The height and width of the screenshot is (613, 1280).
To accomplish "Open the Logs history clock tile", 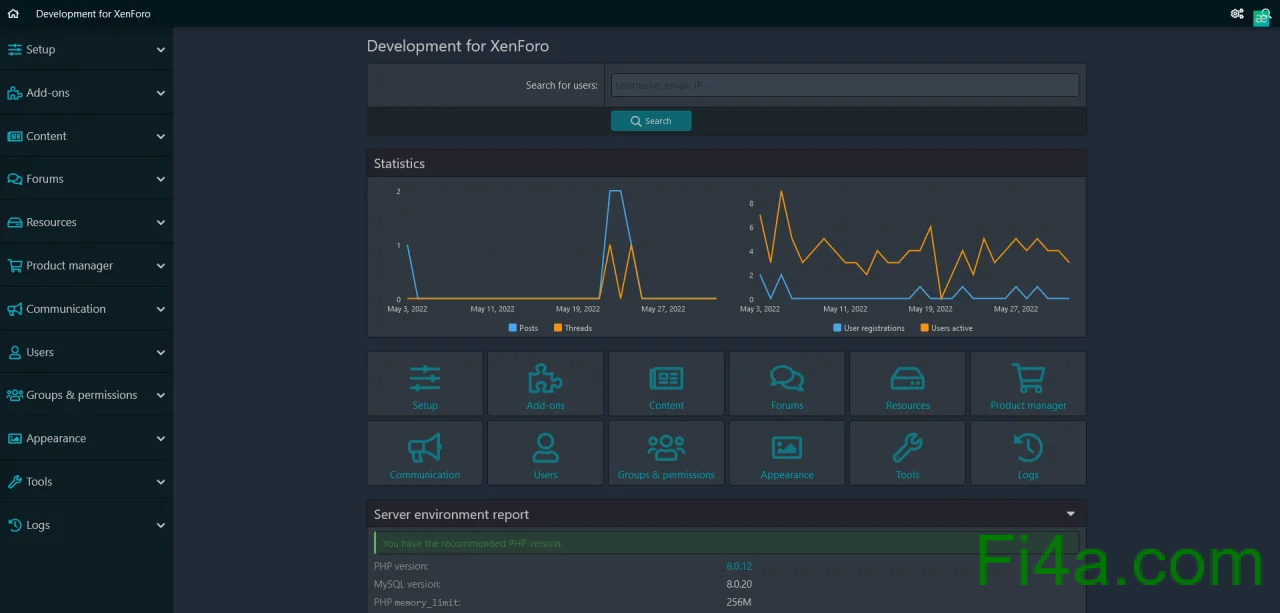I will 1028,453.
